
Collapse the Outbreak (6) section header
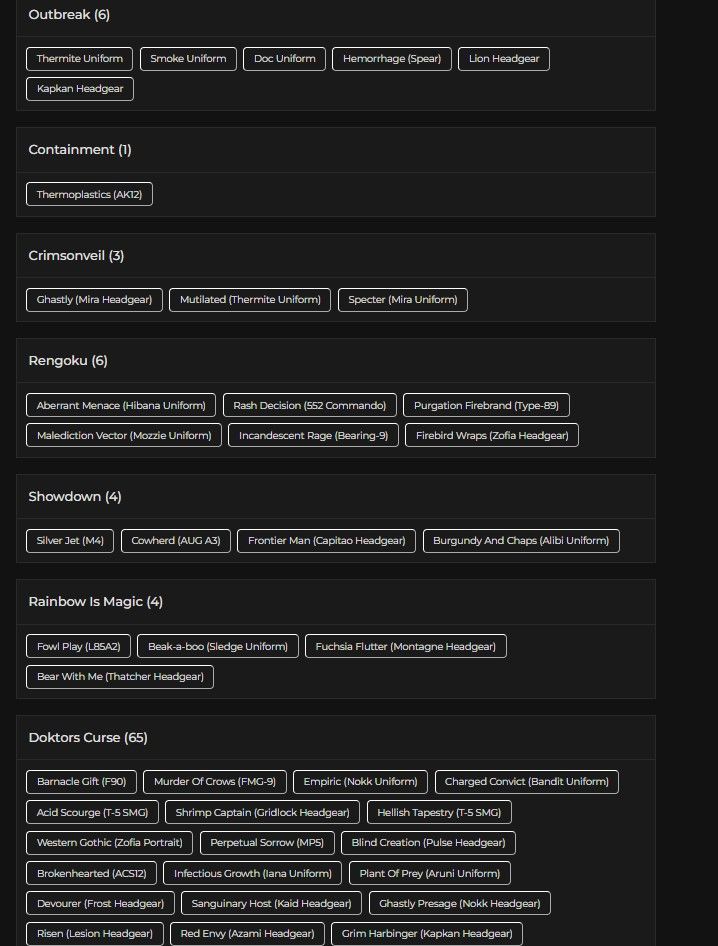[70, 15]
